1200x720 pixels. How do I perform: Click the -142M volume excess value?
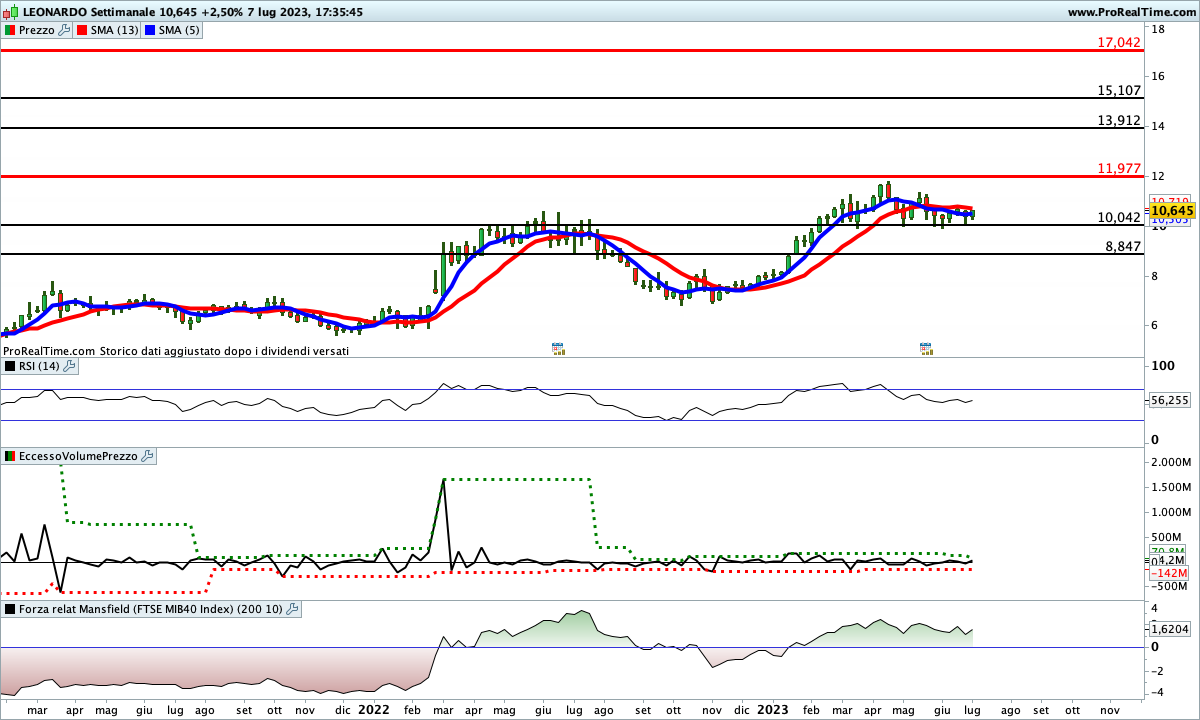(x=1169, y=573)
